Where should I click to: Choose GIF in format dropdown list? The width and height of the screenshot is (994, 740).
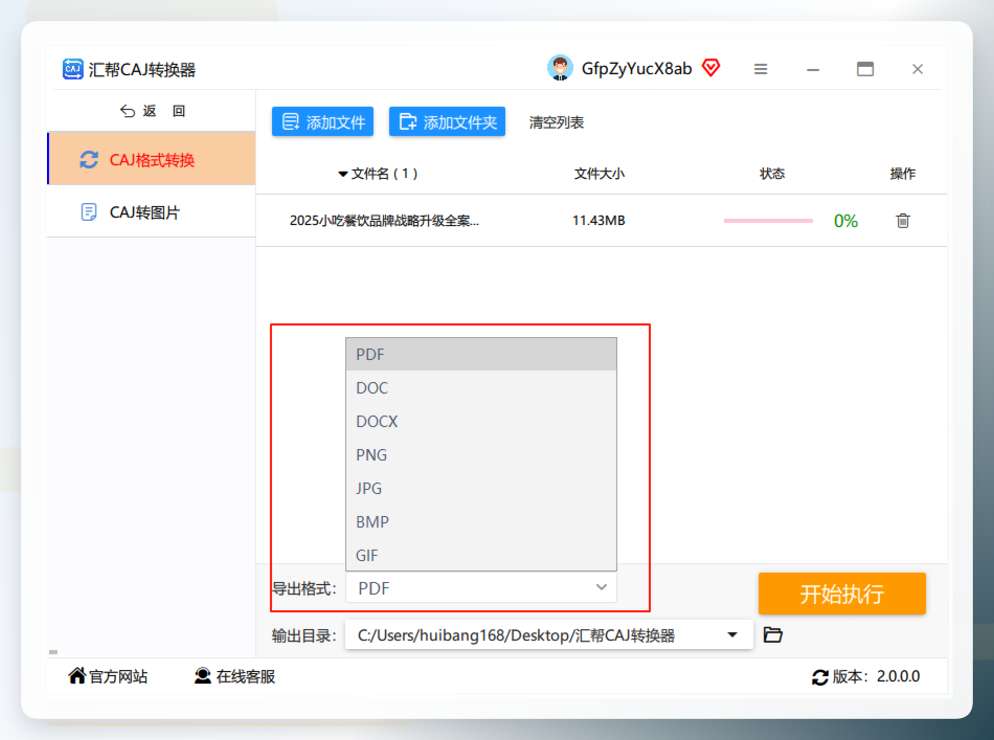(481, 555)
